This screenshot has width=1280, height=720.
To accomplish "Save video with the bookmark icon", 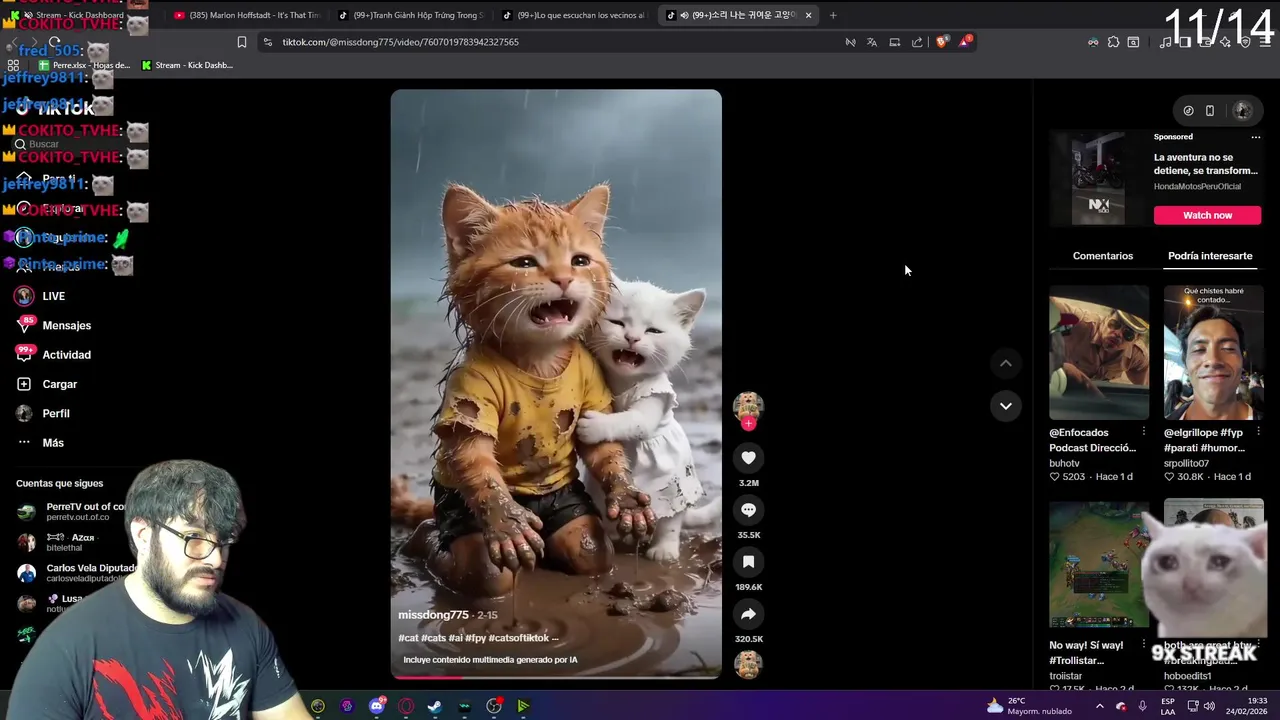I will point(748,562).
